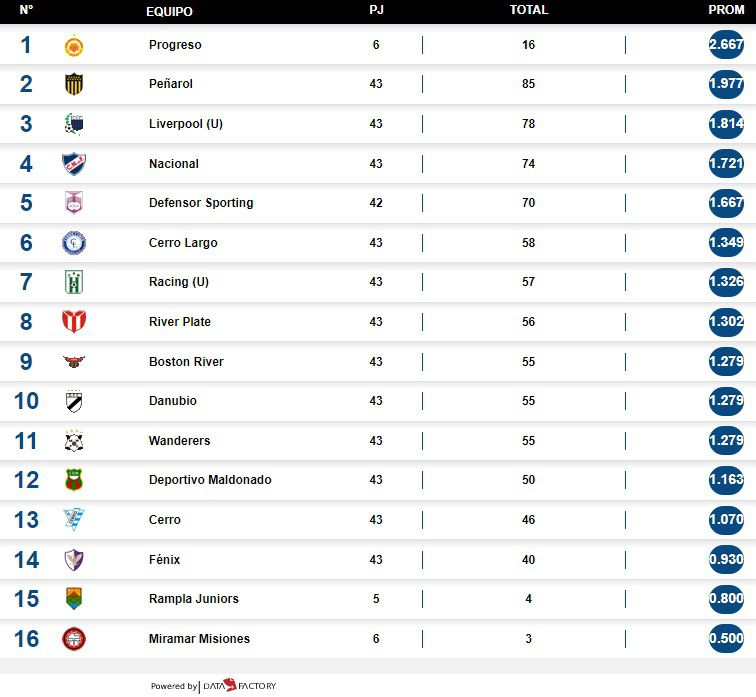Click the Miramar Misiones round badge
This screenshot has width=756, height=697.
click(x=74, y=639)
